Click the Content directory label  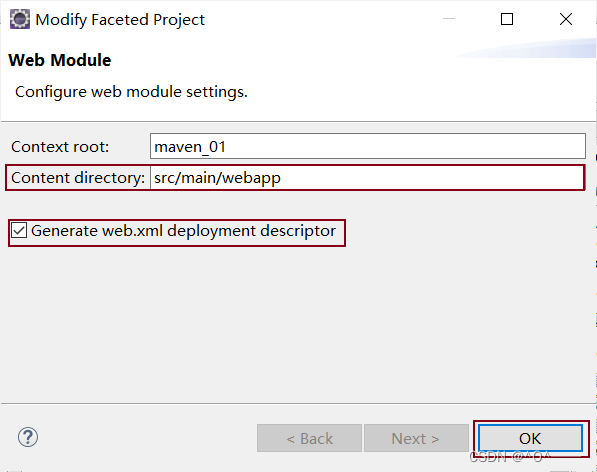click(78, 178)
